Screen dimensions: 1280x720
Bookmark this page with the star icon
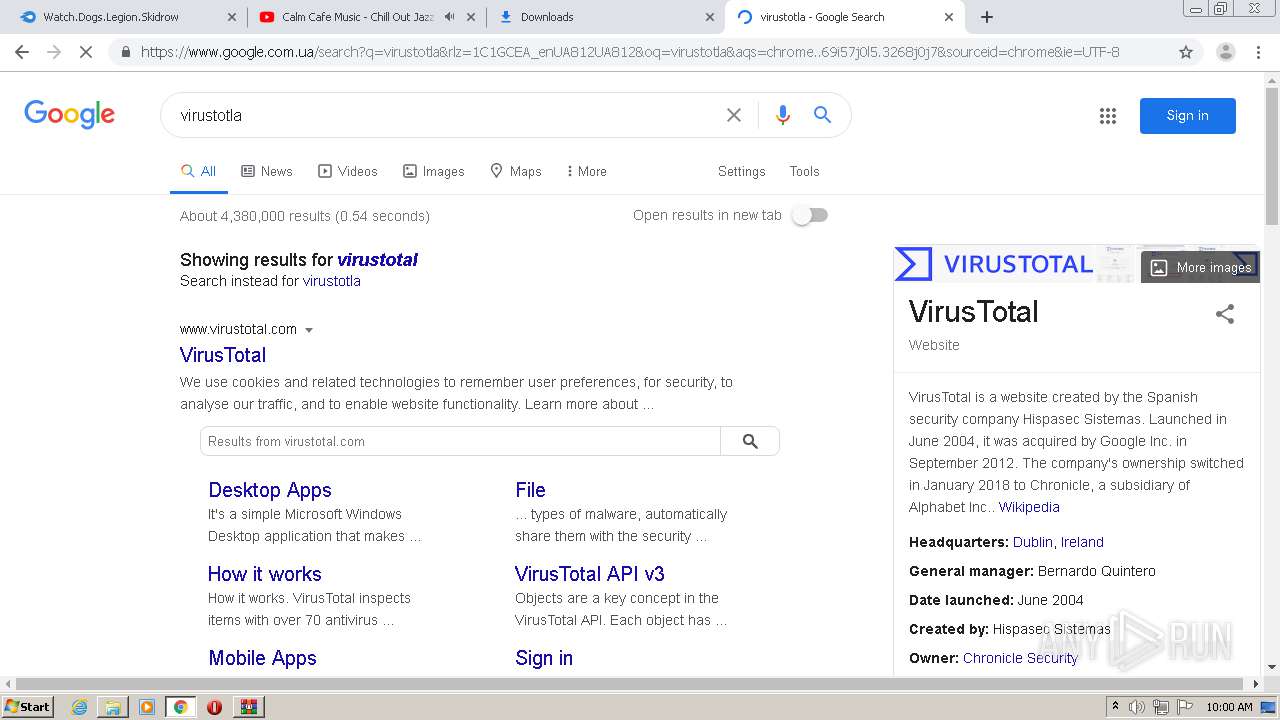1186,52
